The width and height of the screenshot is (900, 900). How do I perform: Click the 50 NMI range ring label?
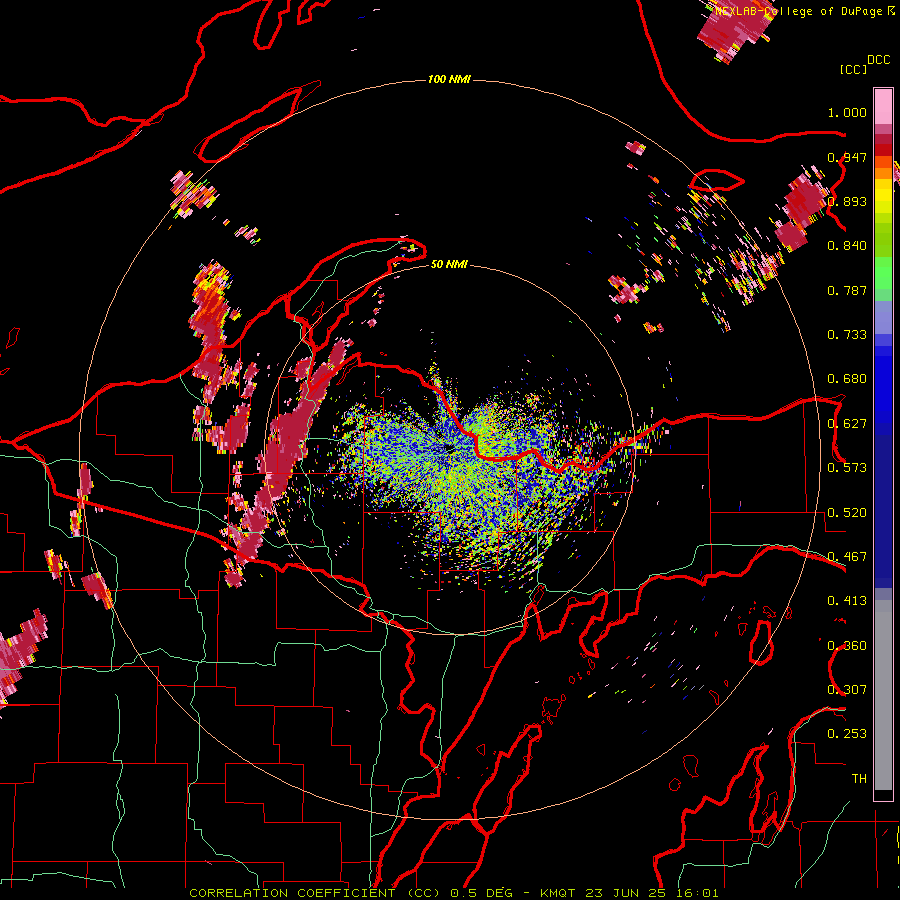pos(449,265)
